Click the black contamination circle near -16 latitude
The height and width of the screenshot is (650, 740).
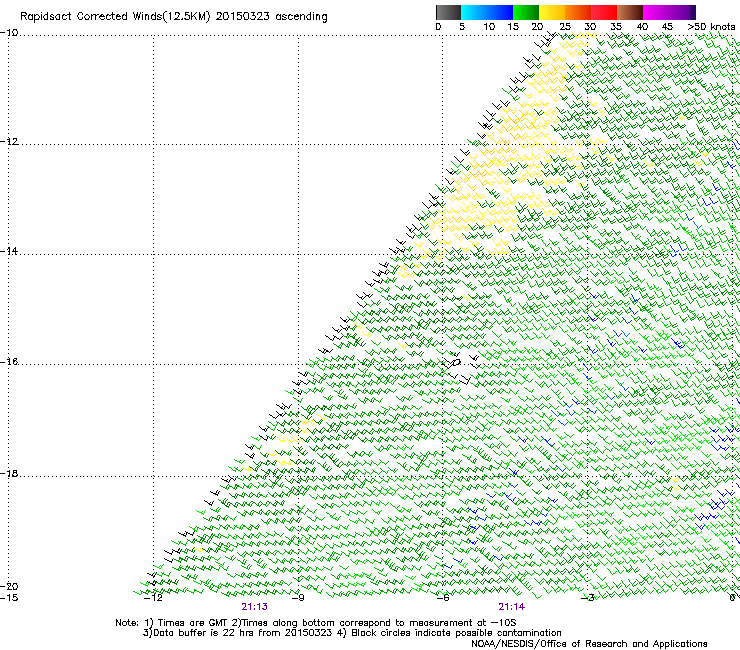[x=456, y=362]
